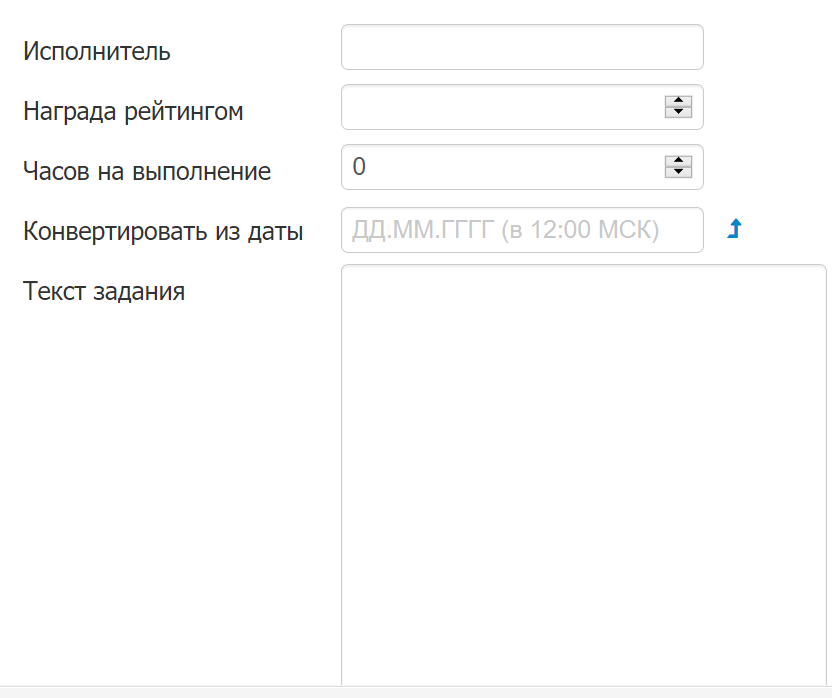Click the Текст задания label

[104, 291]
